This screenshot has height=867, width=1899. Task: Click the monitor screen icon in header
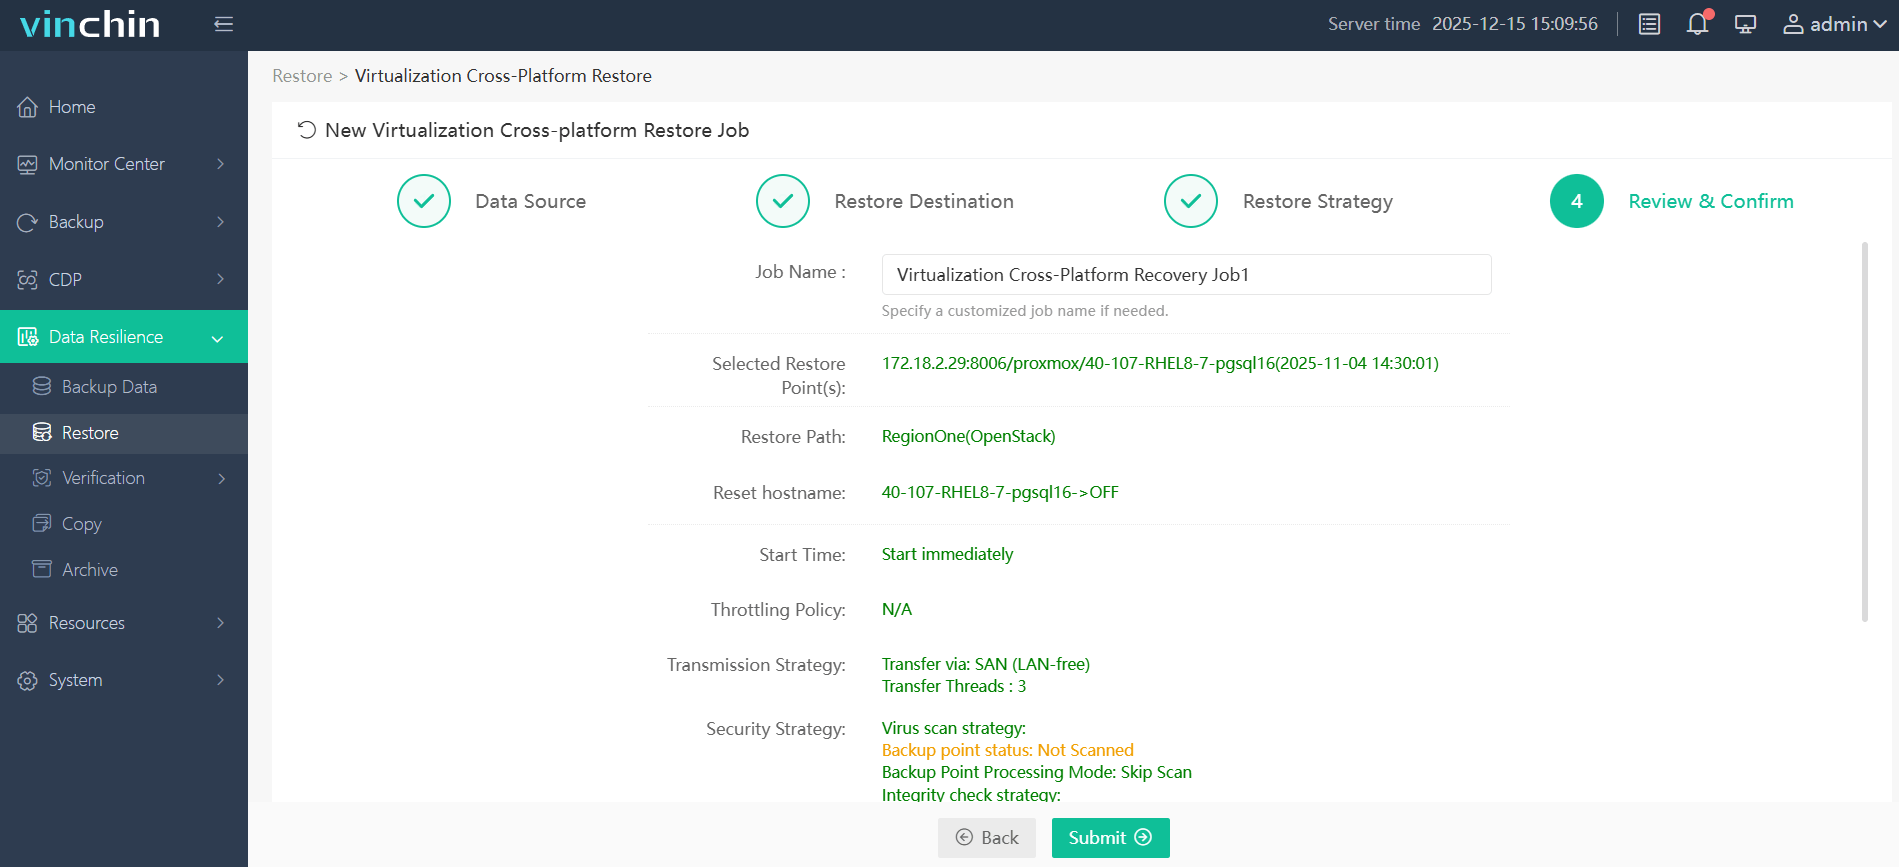point(1745,24)
